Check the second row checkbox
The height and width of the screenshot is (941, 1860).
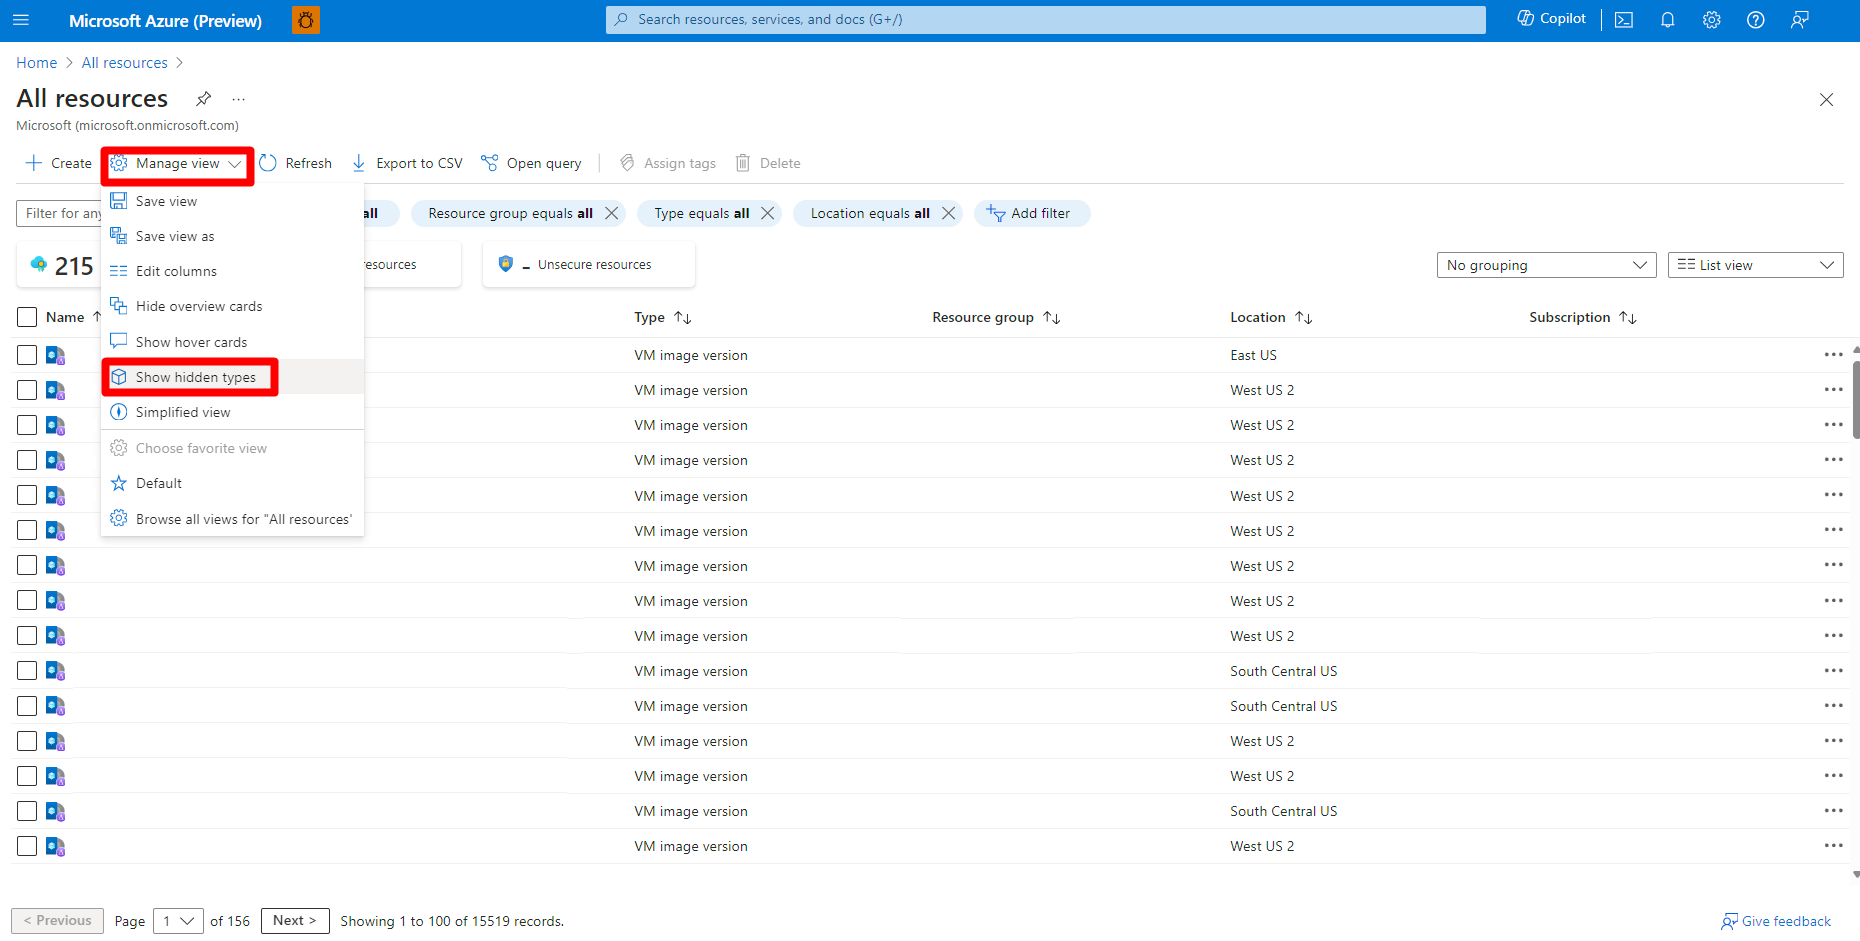(27, 390)
